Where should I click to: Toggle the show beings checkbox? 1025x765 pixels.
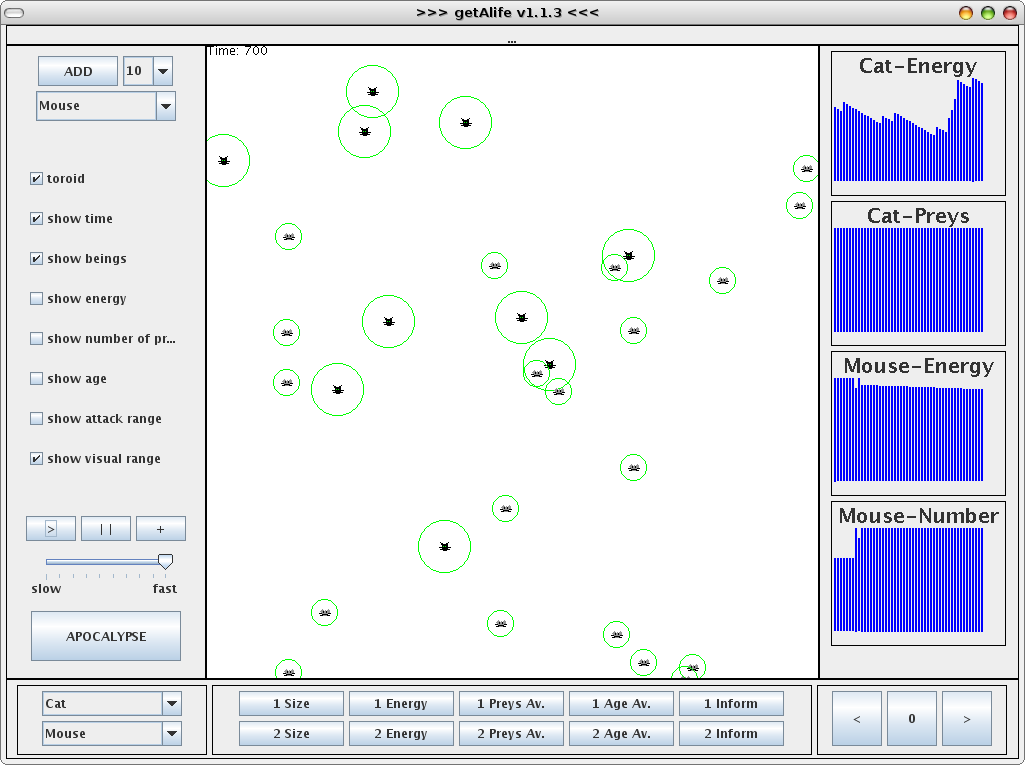pos(37,258)
